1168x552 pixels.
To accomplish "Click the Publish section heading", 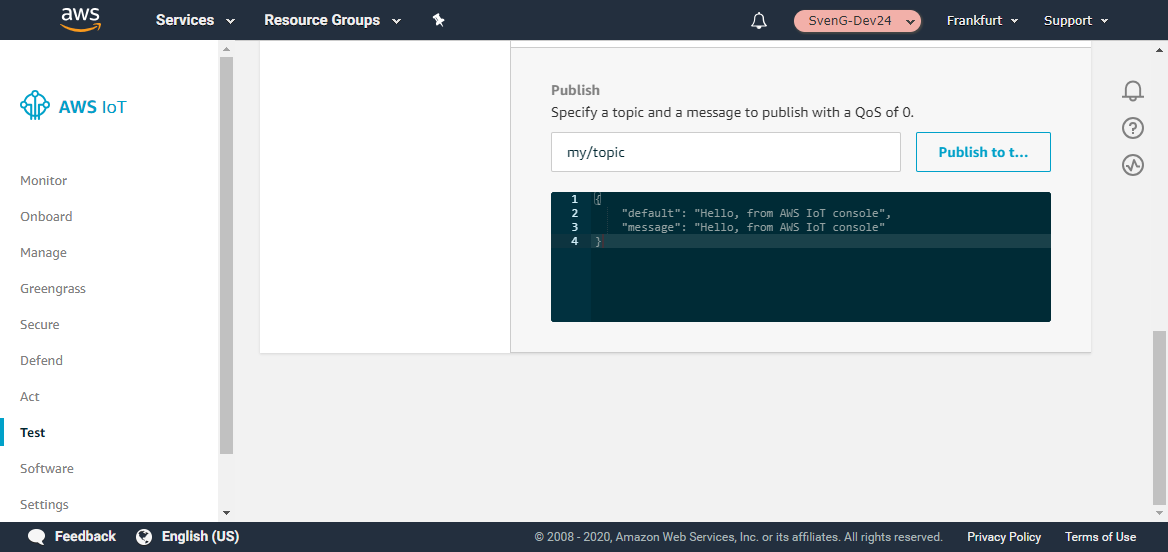I will click(575, 90).
